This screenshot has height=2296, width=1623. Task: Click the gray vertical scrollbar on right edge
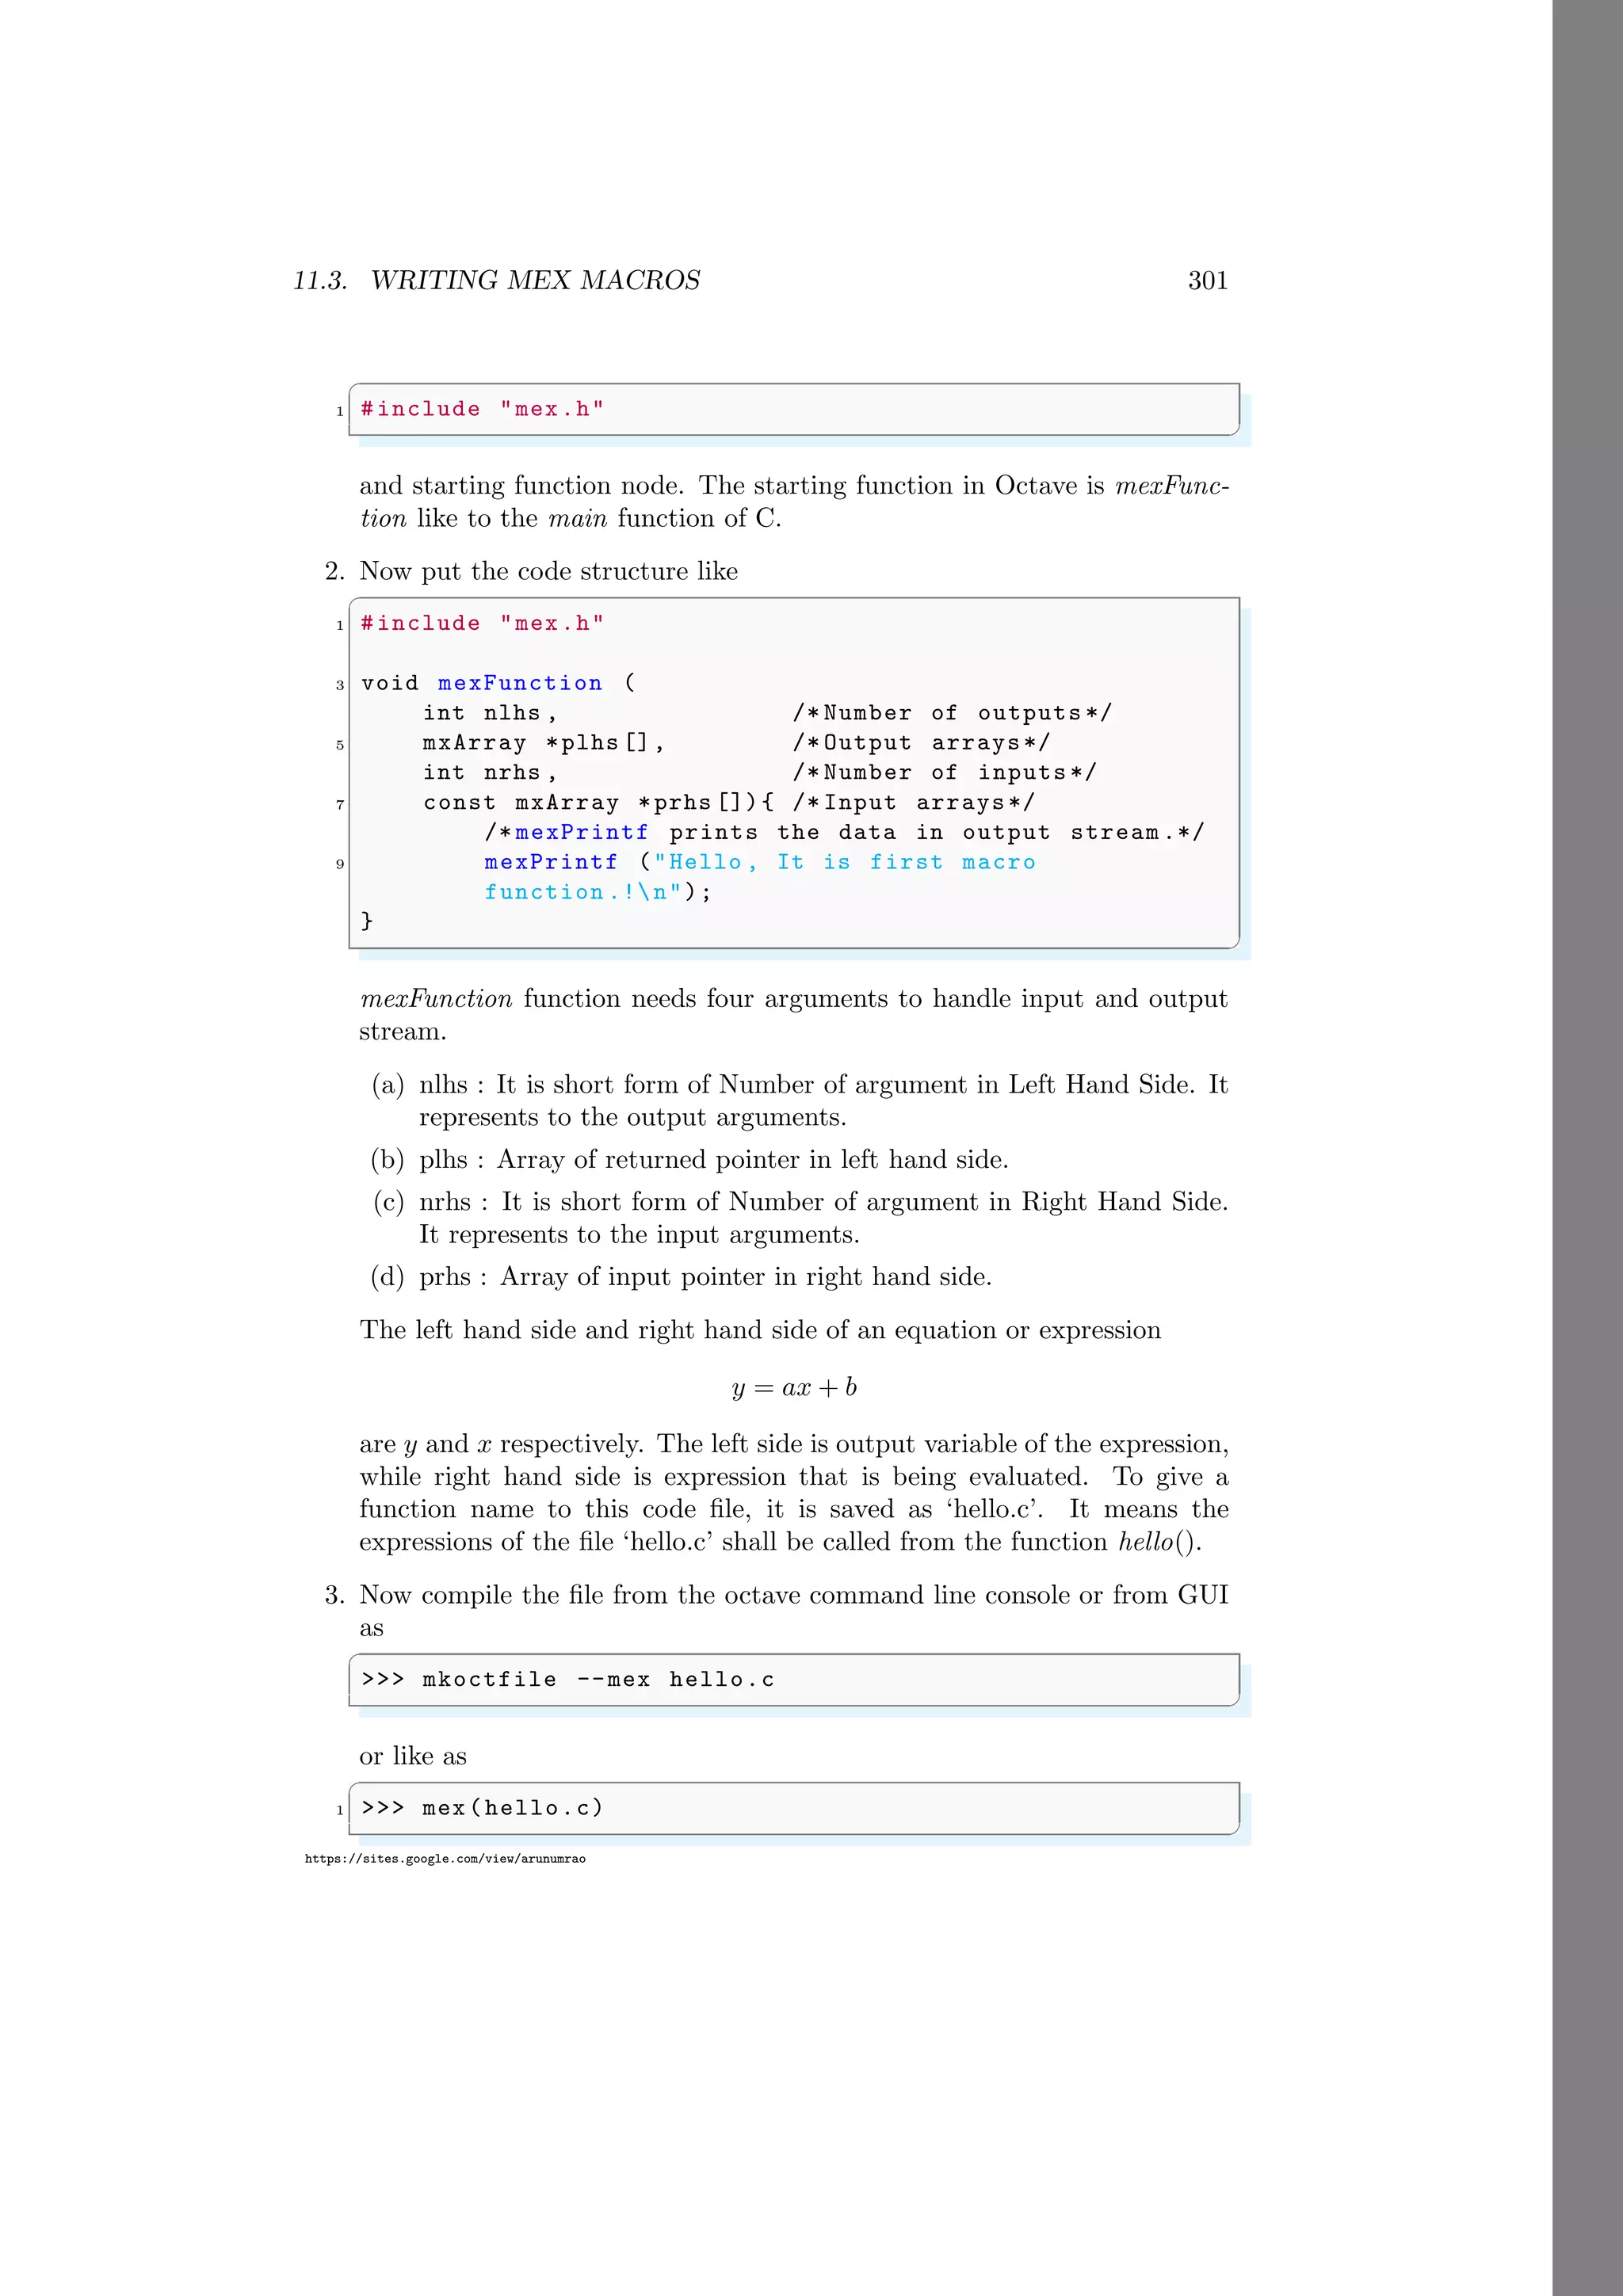click(x=1587, y=1148)
